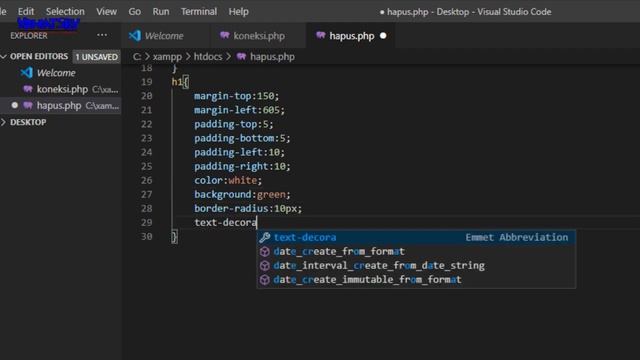This screenshot has height=360, width=640.
Task: Click the h1{ selector on line 19
Action: (180, 82)
